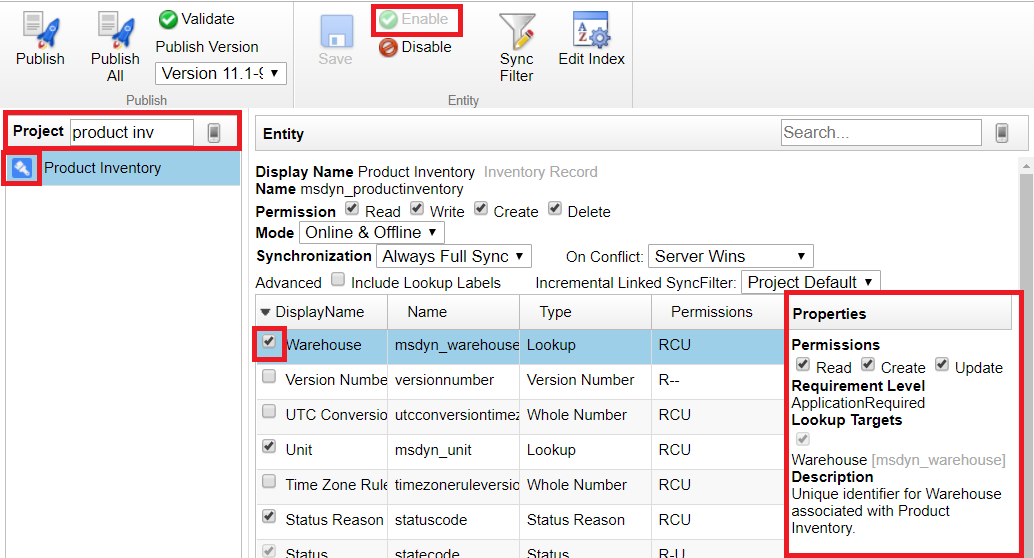Click the Type column header
The width and height of the screenshot is (1034, 558).
[x=555, y=312]
